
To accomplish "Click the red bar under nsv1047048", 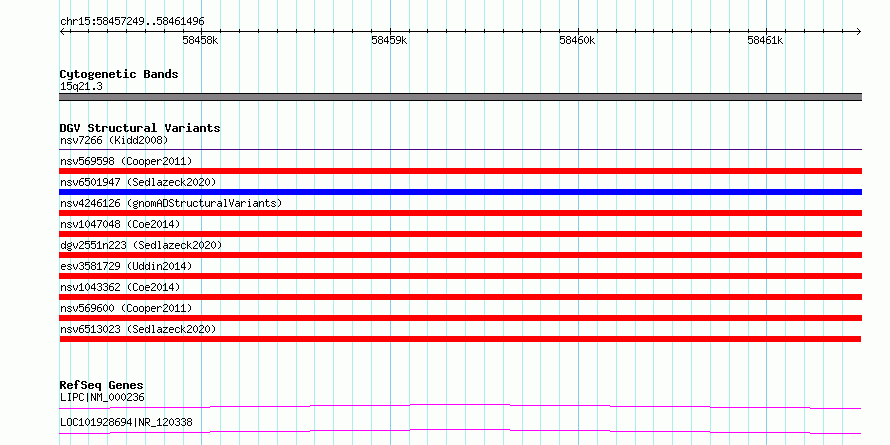I will 460,234.
